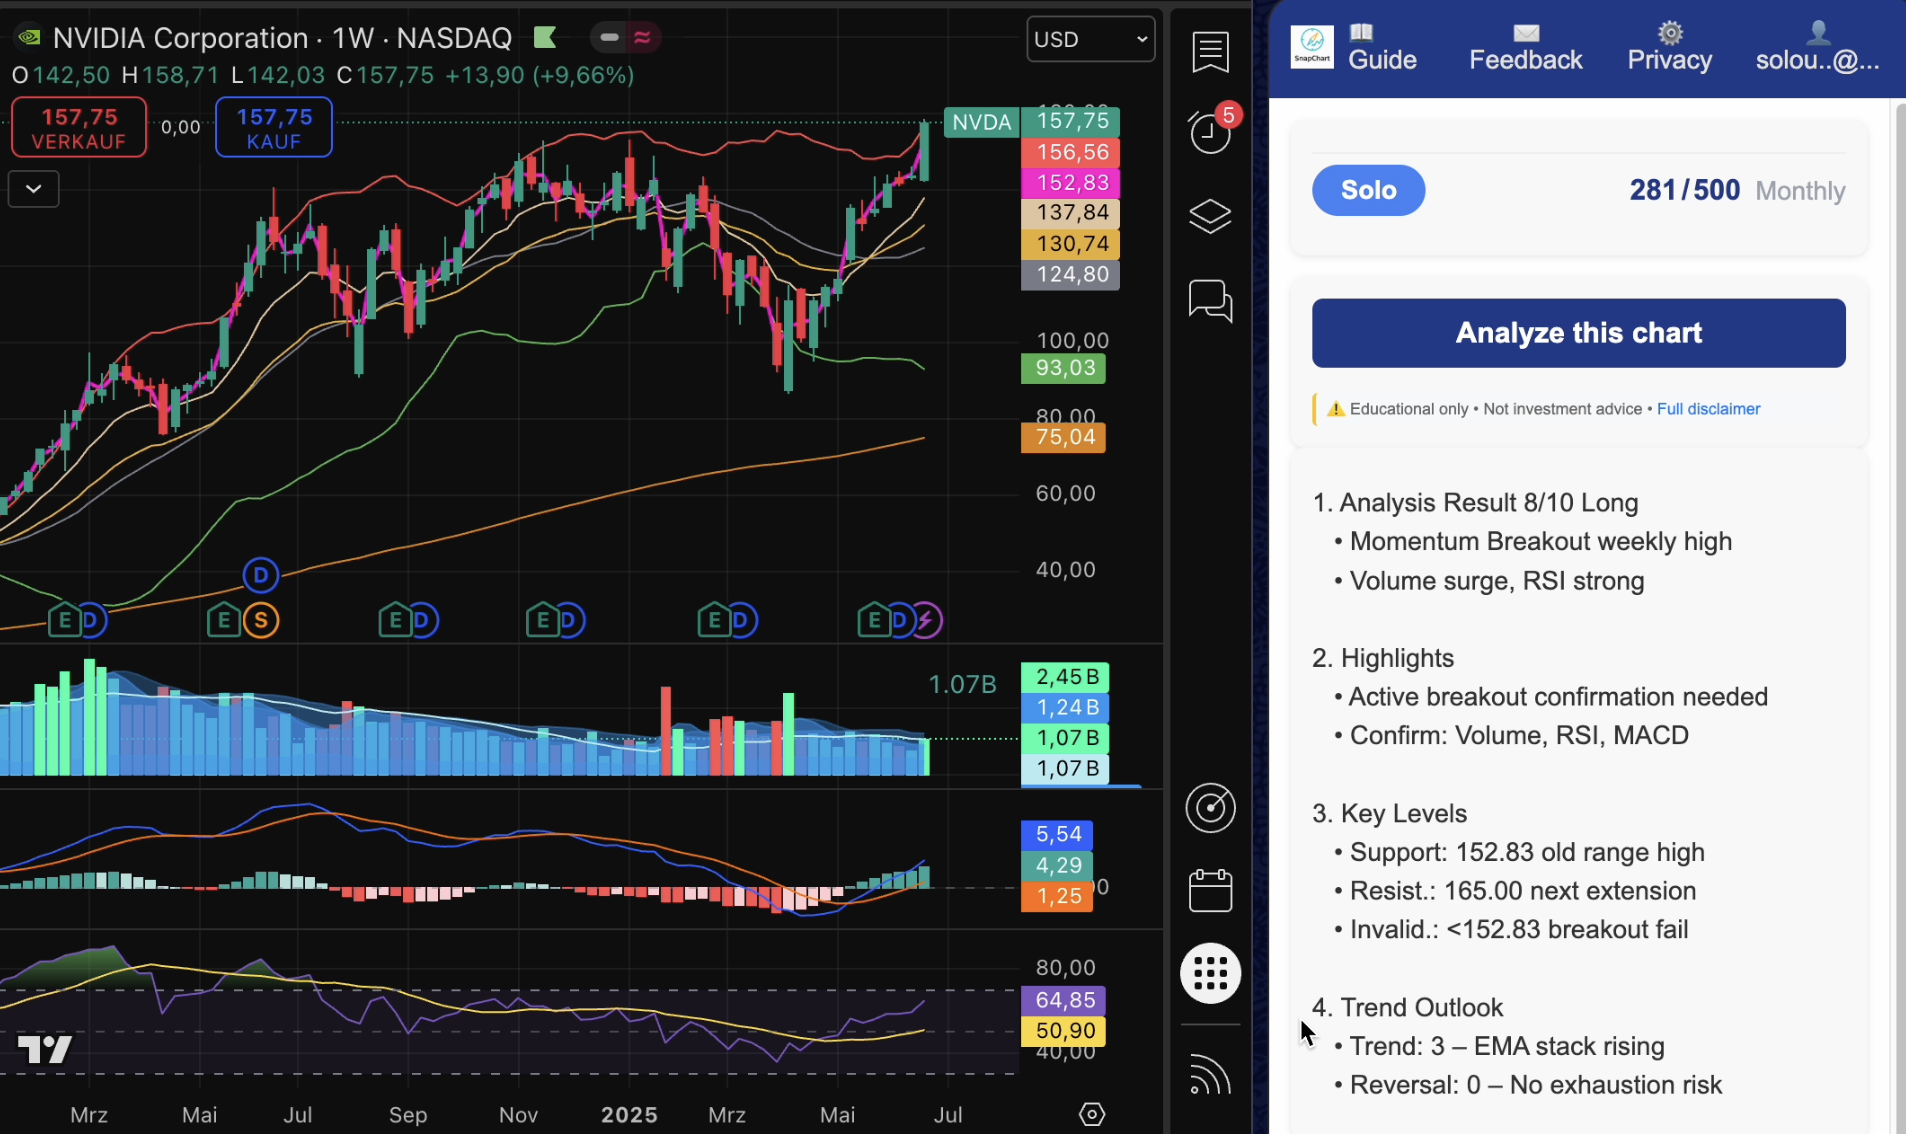Click the 0,00 spread value

(x=181, y=128)
